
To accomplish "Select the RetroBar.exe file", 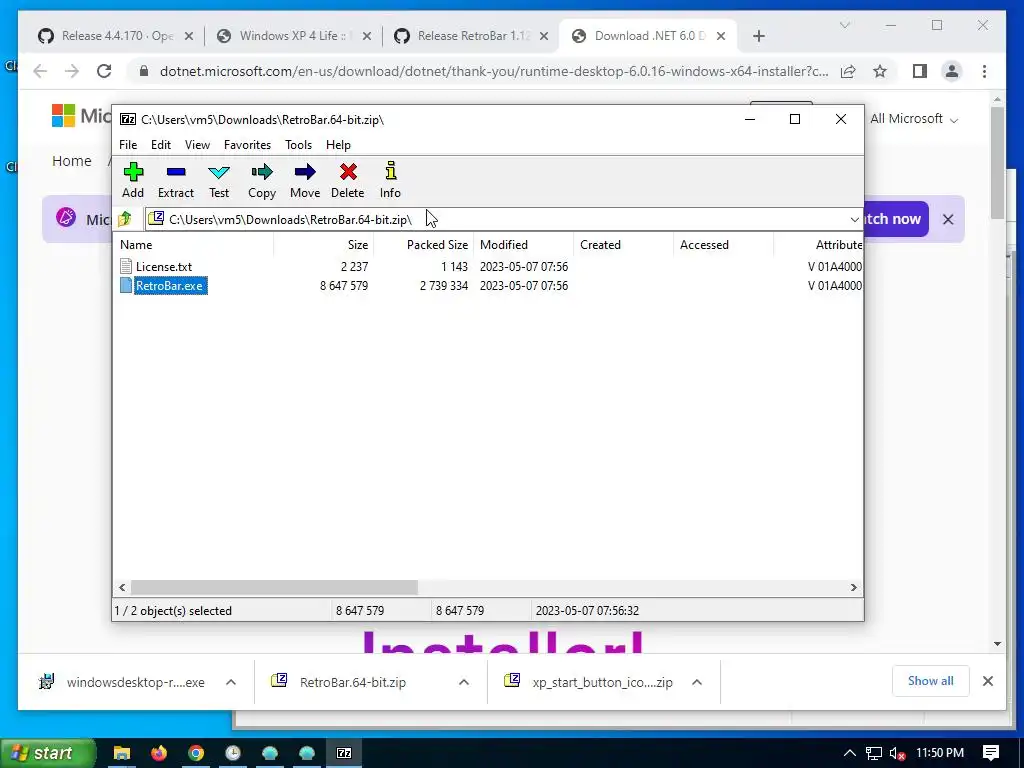I will 169,285.
